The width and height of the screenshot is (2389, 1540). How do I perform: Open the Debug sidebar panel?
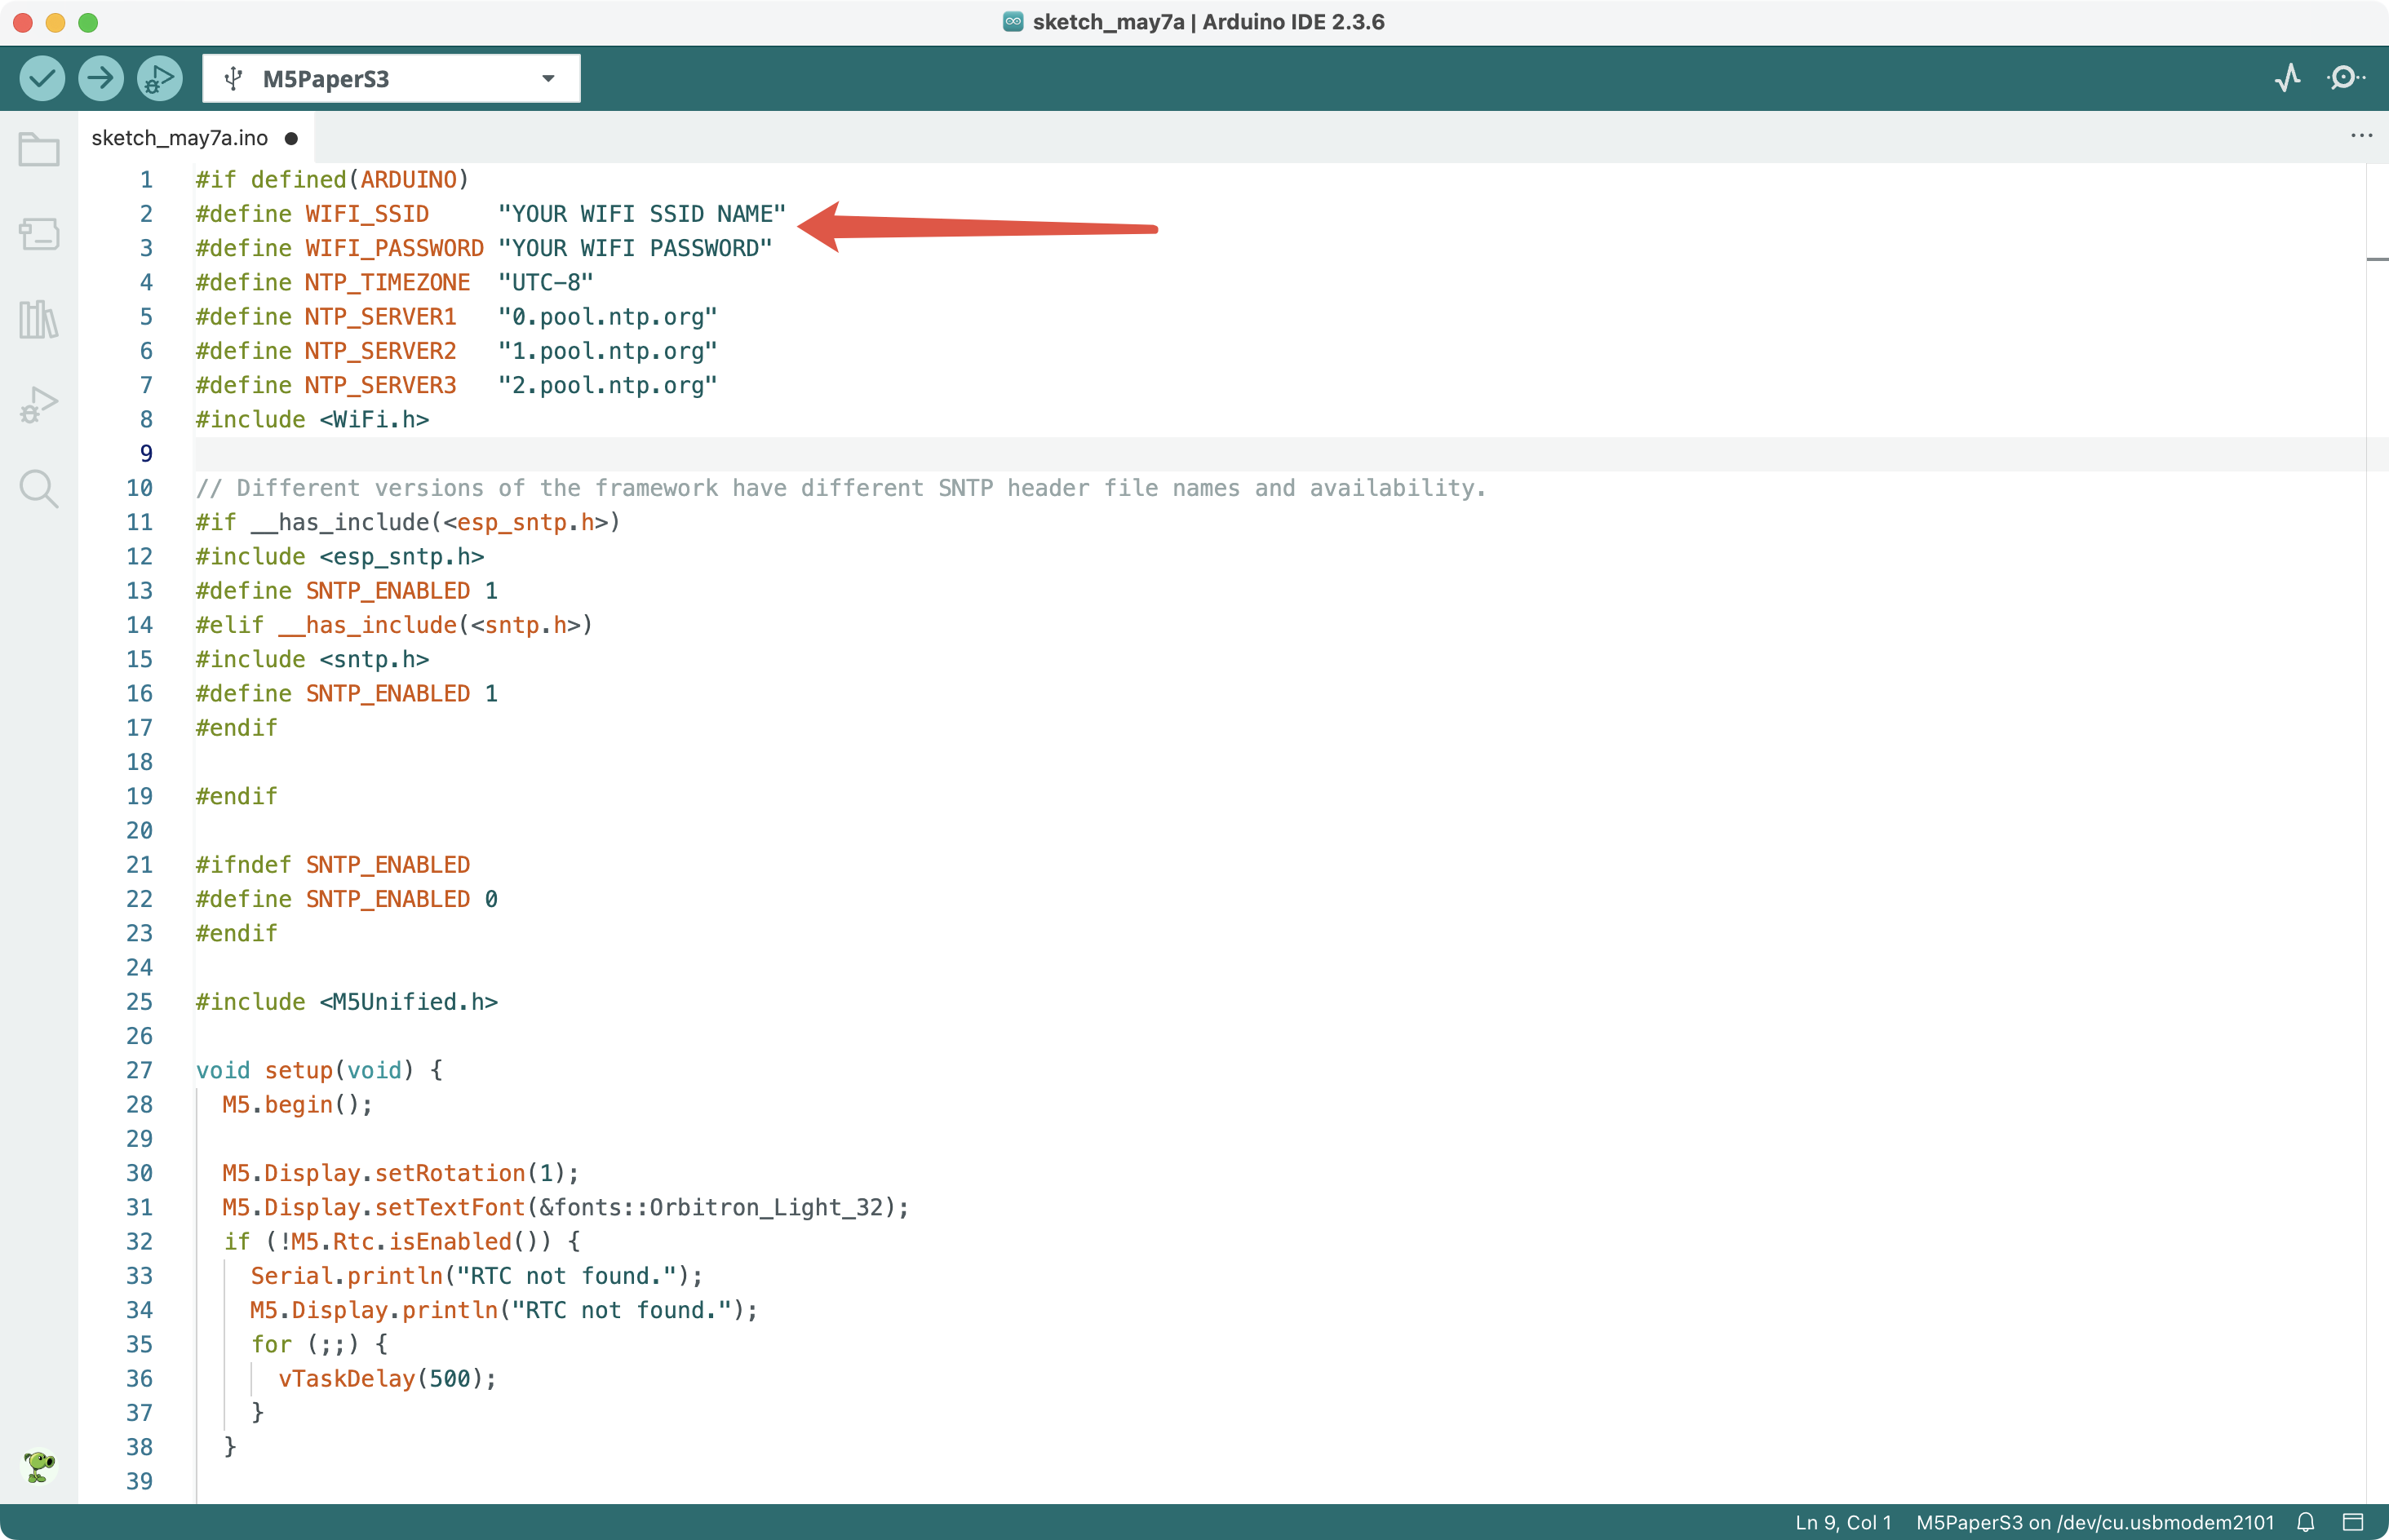click(39, 404)
